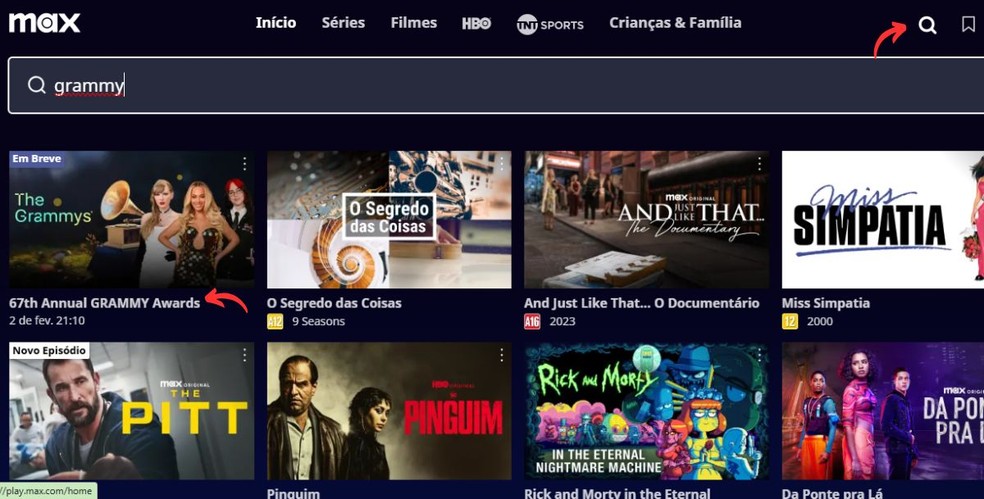Open the 67th Annual GRAMMY Awards title link
This screenshot has width=984, height=499.
pyautogui.click(x=104, y=303)
